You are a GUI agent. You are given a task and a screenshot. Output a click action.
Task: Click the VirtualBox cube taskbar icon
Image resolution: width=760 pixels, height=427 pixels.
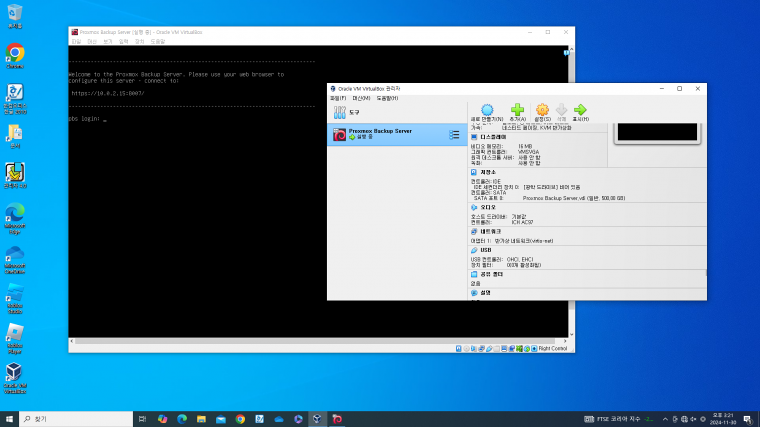coord(317,419)
